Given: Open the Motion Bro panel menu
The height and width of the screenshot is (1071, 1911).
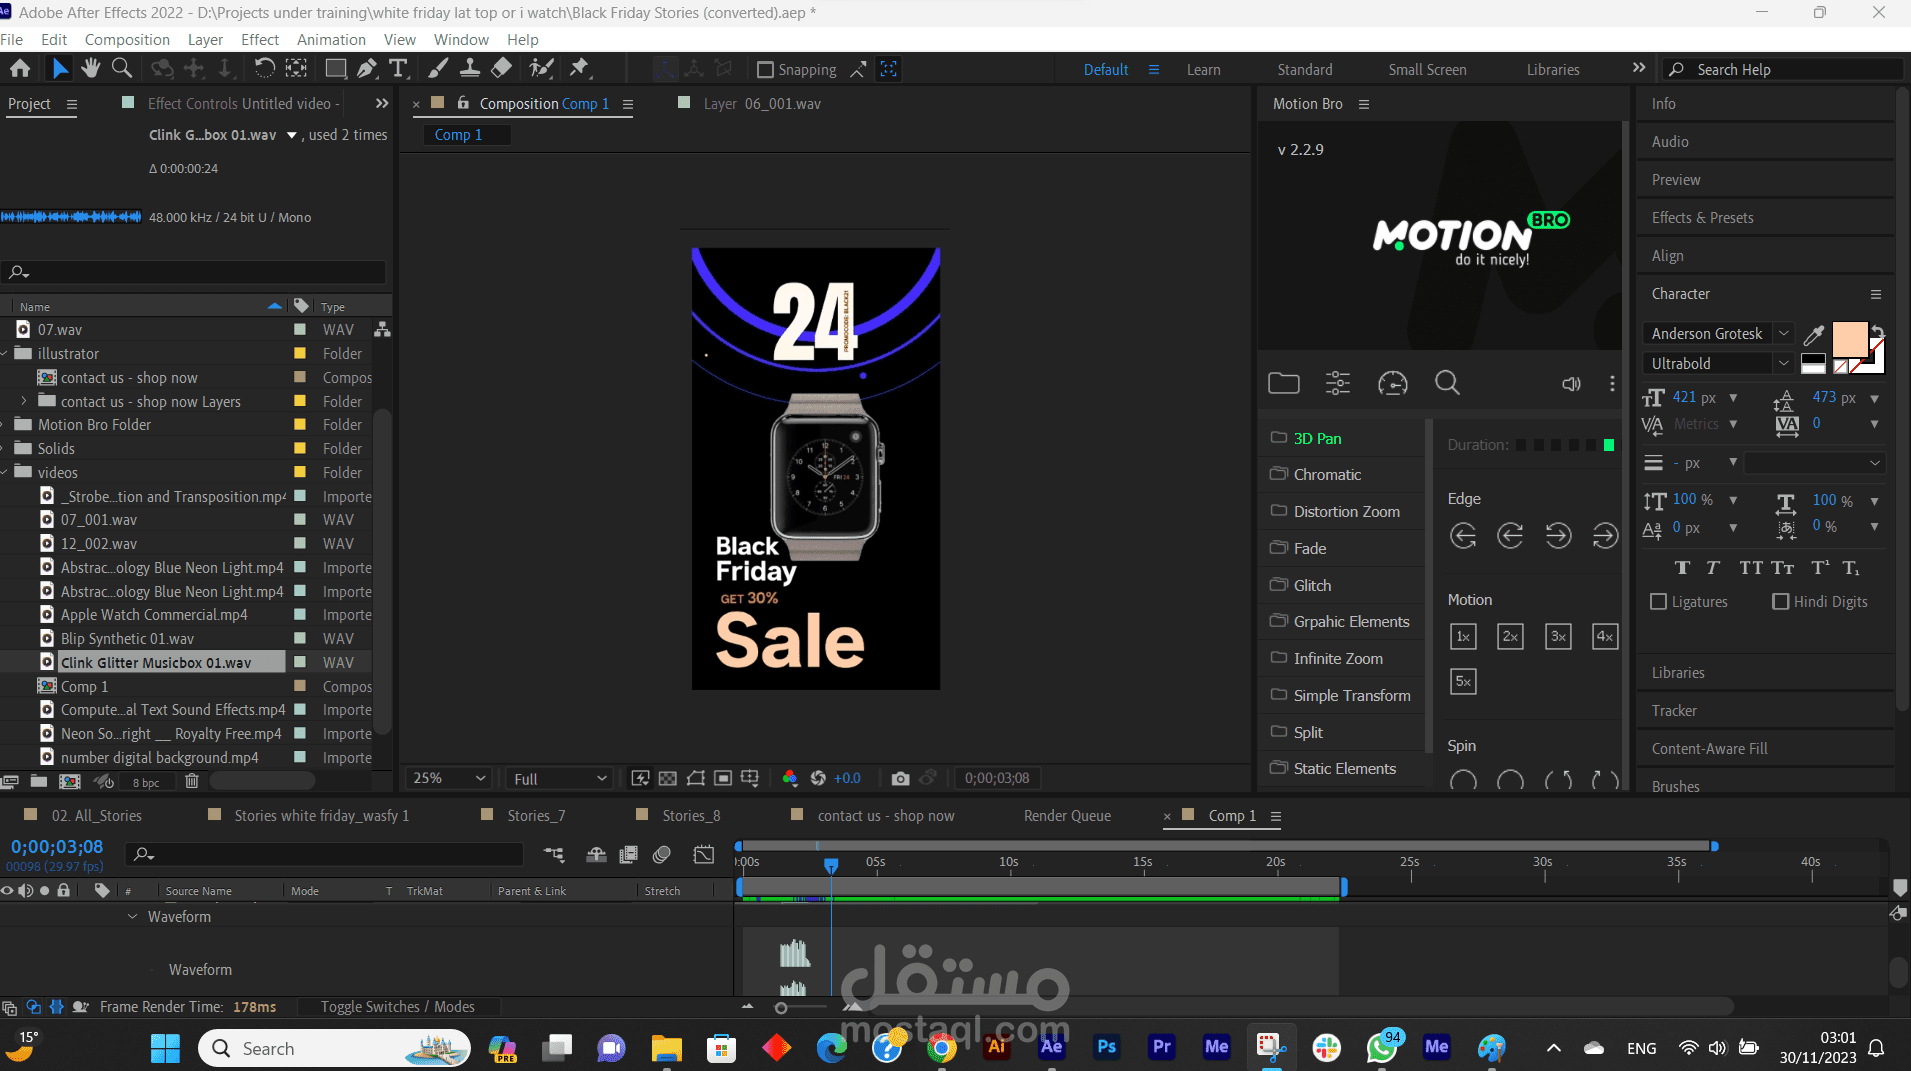Looking at the screenshot, I should 1363,104.
